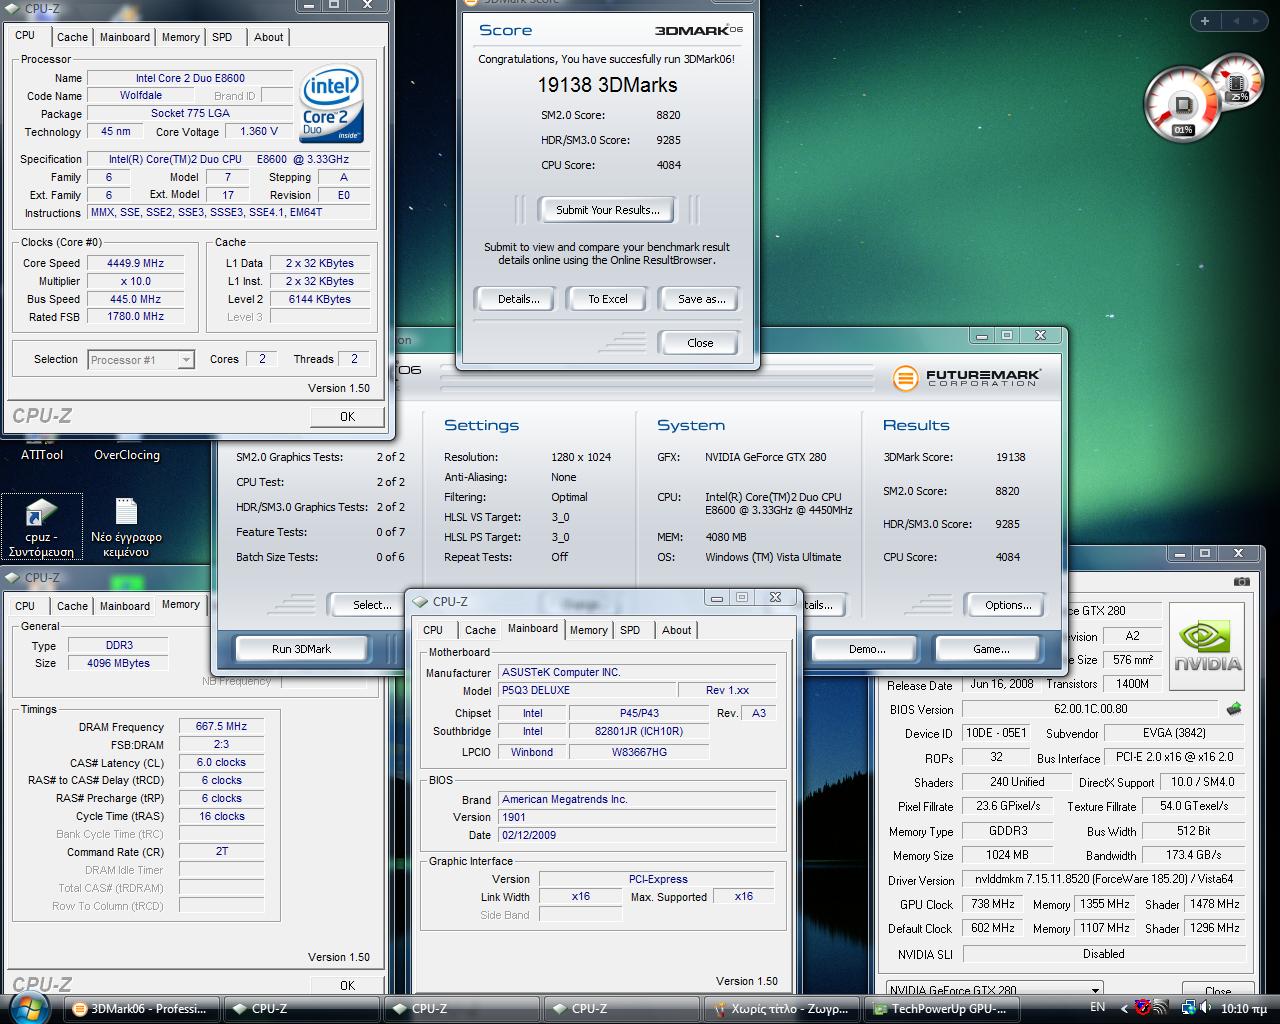Take a GPU-Z screenshot with the camera icon
1280x1024 pixels.
tap(1241, 581)
